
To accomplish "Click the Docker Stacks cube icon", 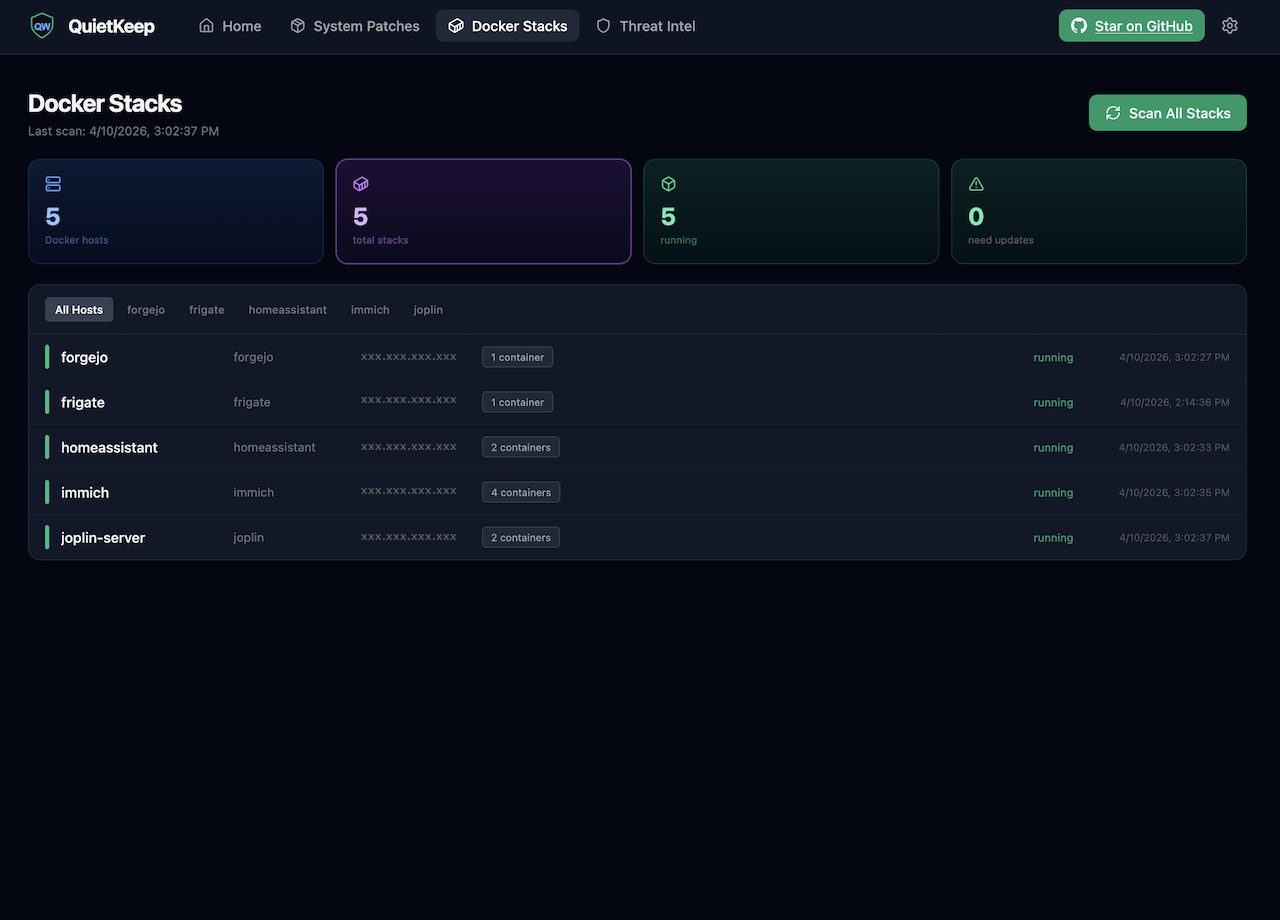I will click(x=458, y=26).
